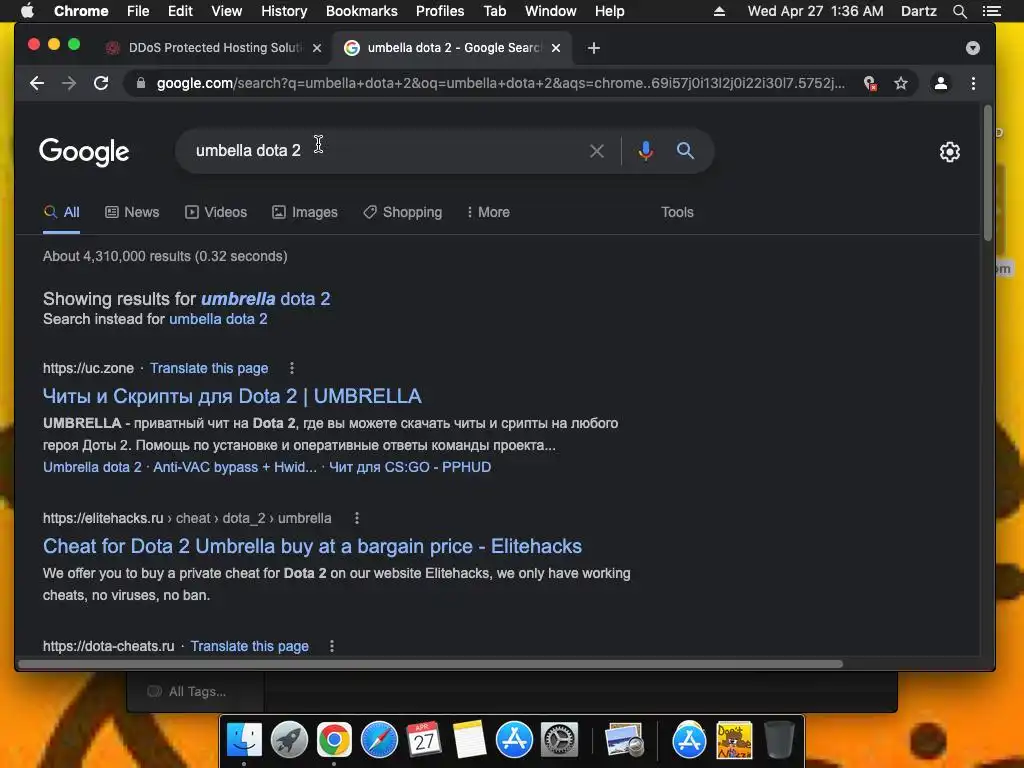Go back using browser back arrow
The height and width of the screenshot is (768, 1024).
tap(37, 83)
